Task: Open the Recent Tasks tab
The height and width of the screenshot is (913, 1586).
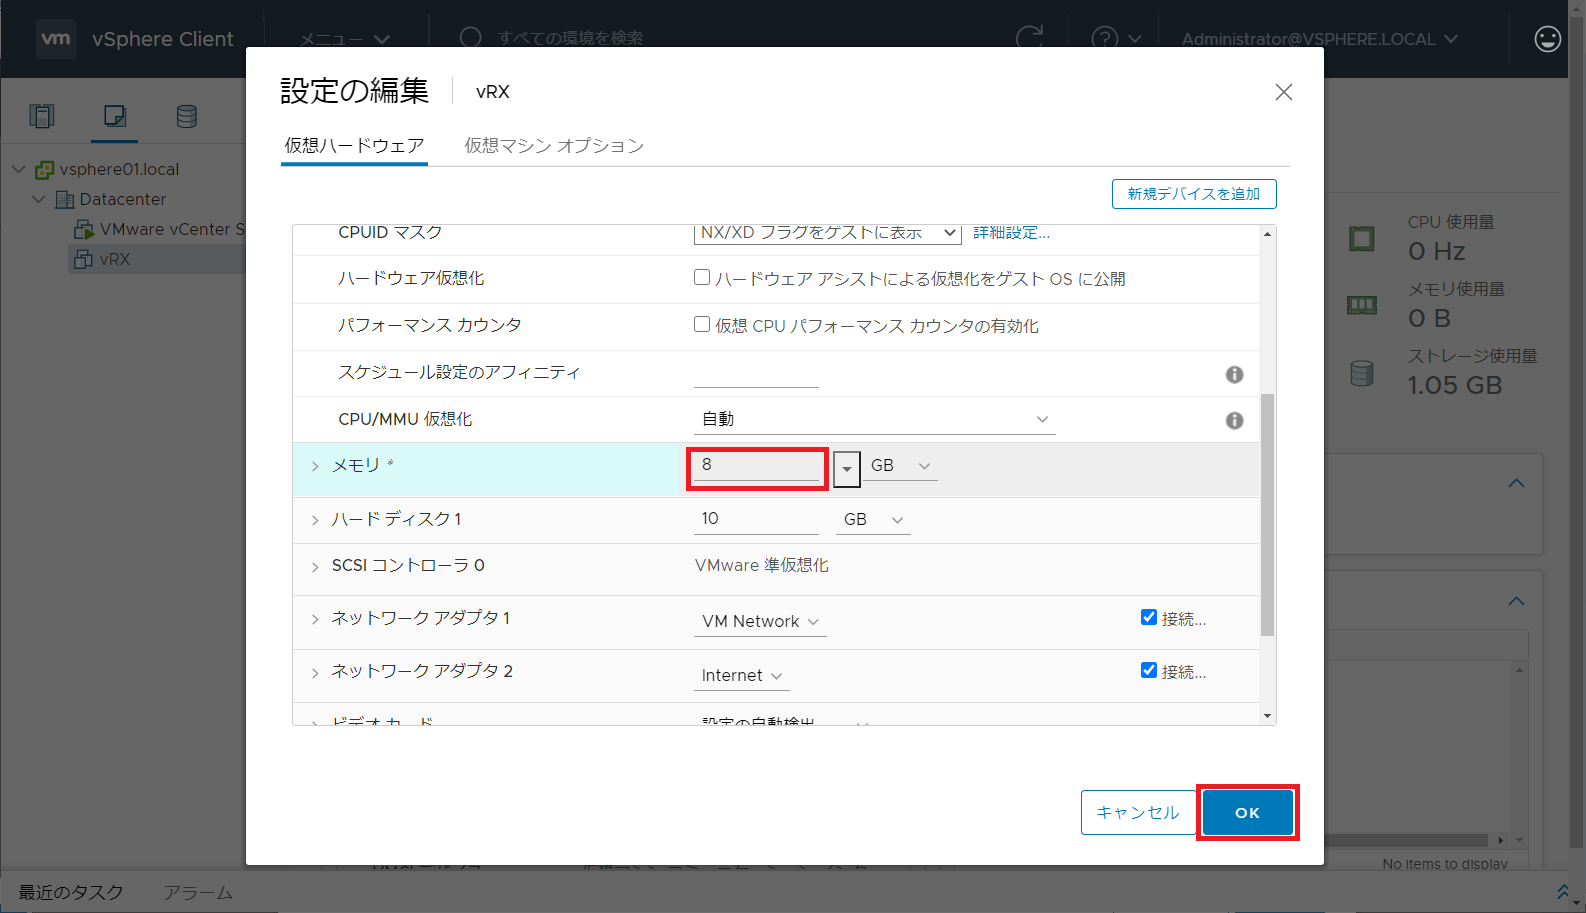Action: 70,892
